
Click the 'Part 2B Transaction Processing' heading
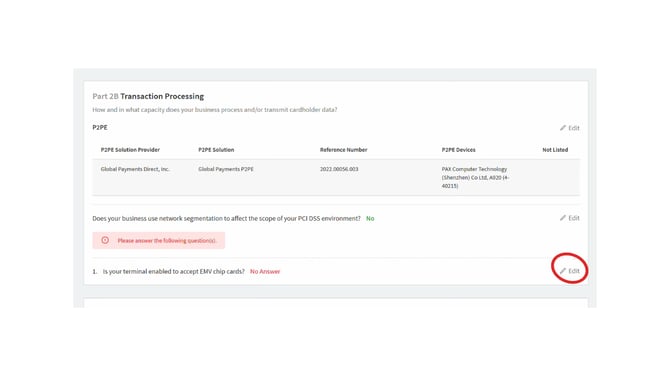click(x=148, y=96)
